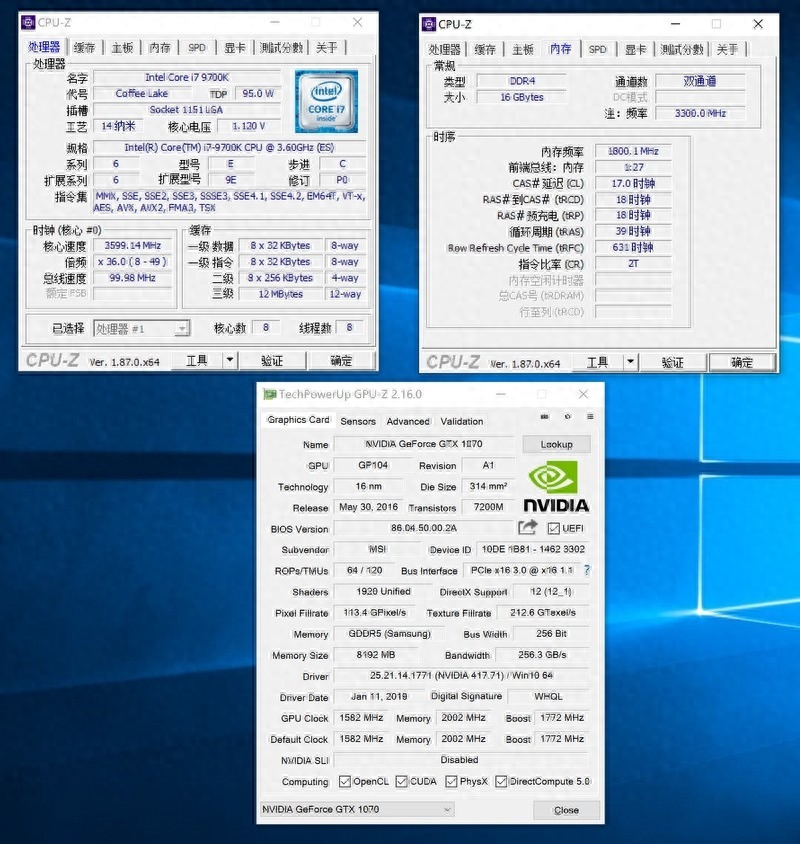
Task: Click the NVIDIA logo in GPU-Z
Action: tap(556, 487)
